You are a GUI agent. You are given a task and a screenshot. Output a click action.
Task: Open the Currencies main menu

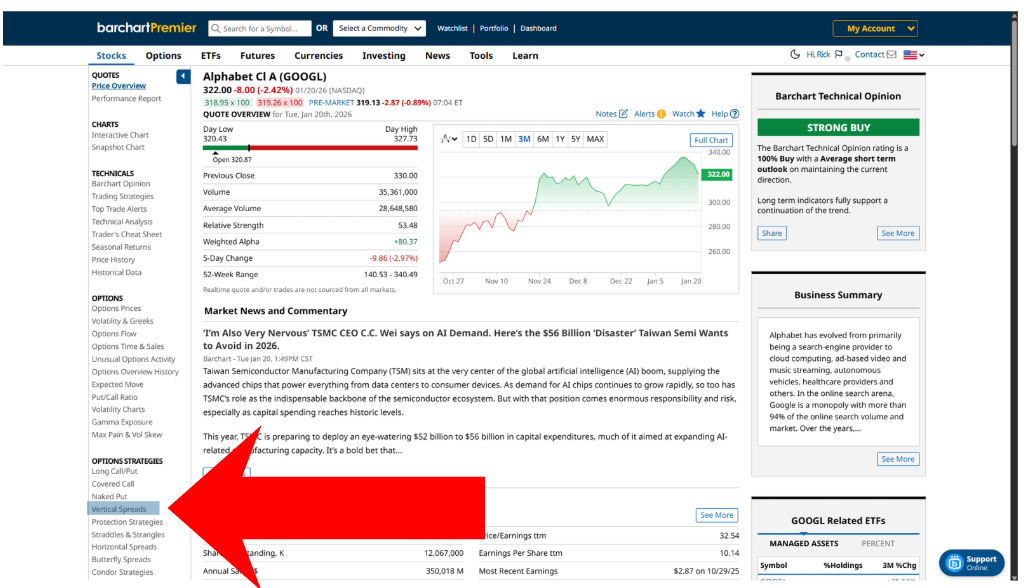(319, 56)
